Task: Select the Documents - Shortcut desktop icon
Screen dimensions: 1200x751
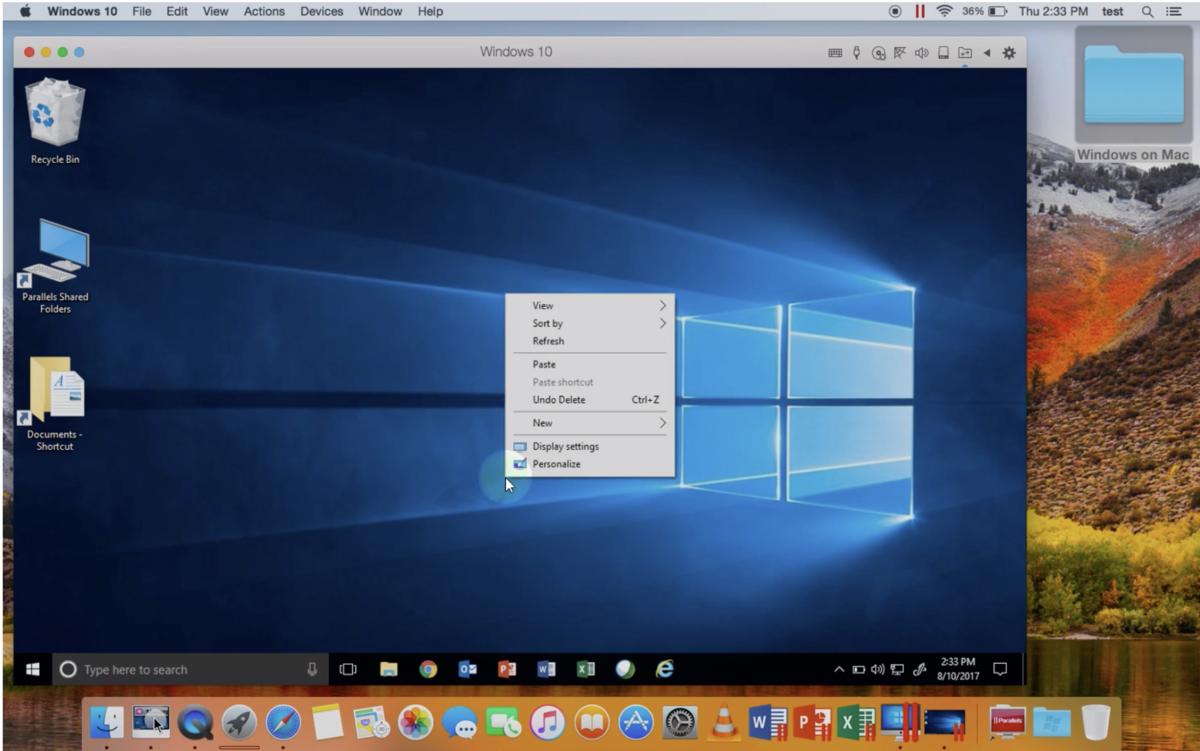Action: [55, 404]
